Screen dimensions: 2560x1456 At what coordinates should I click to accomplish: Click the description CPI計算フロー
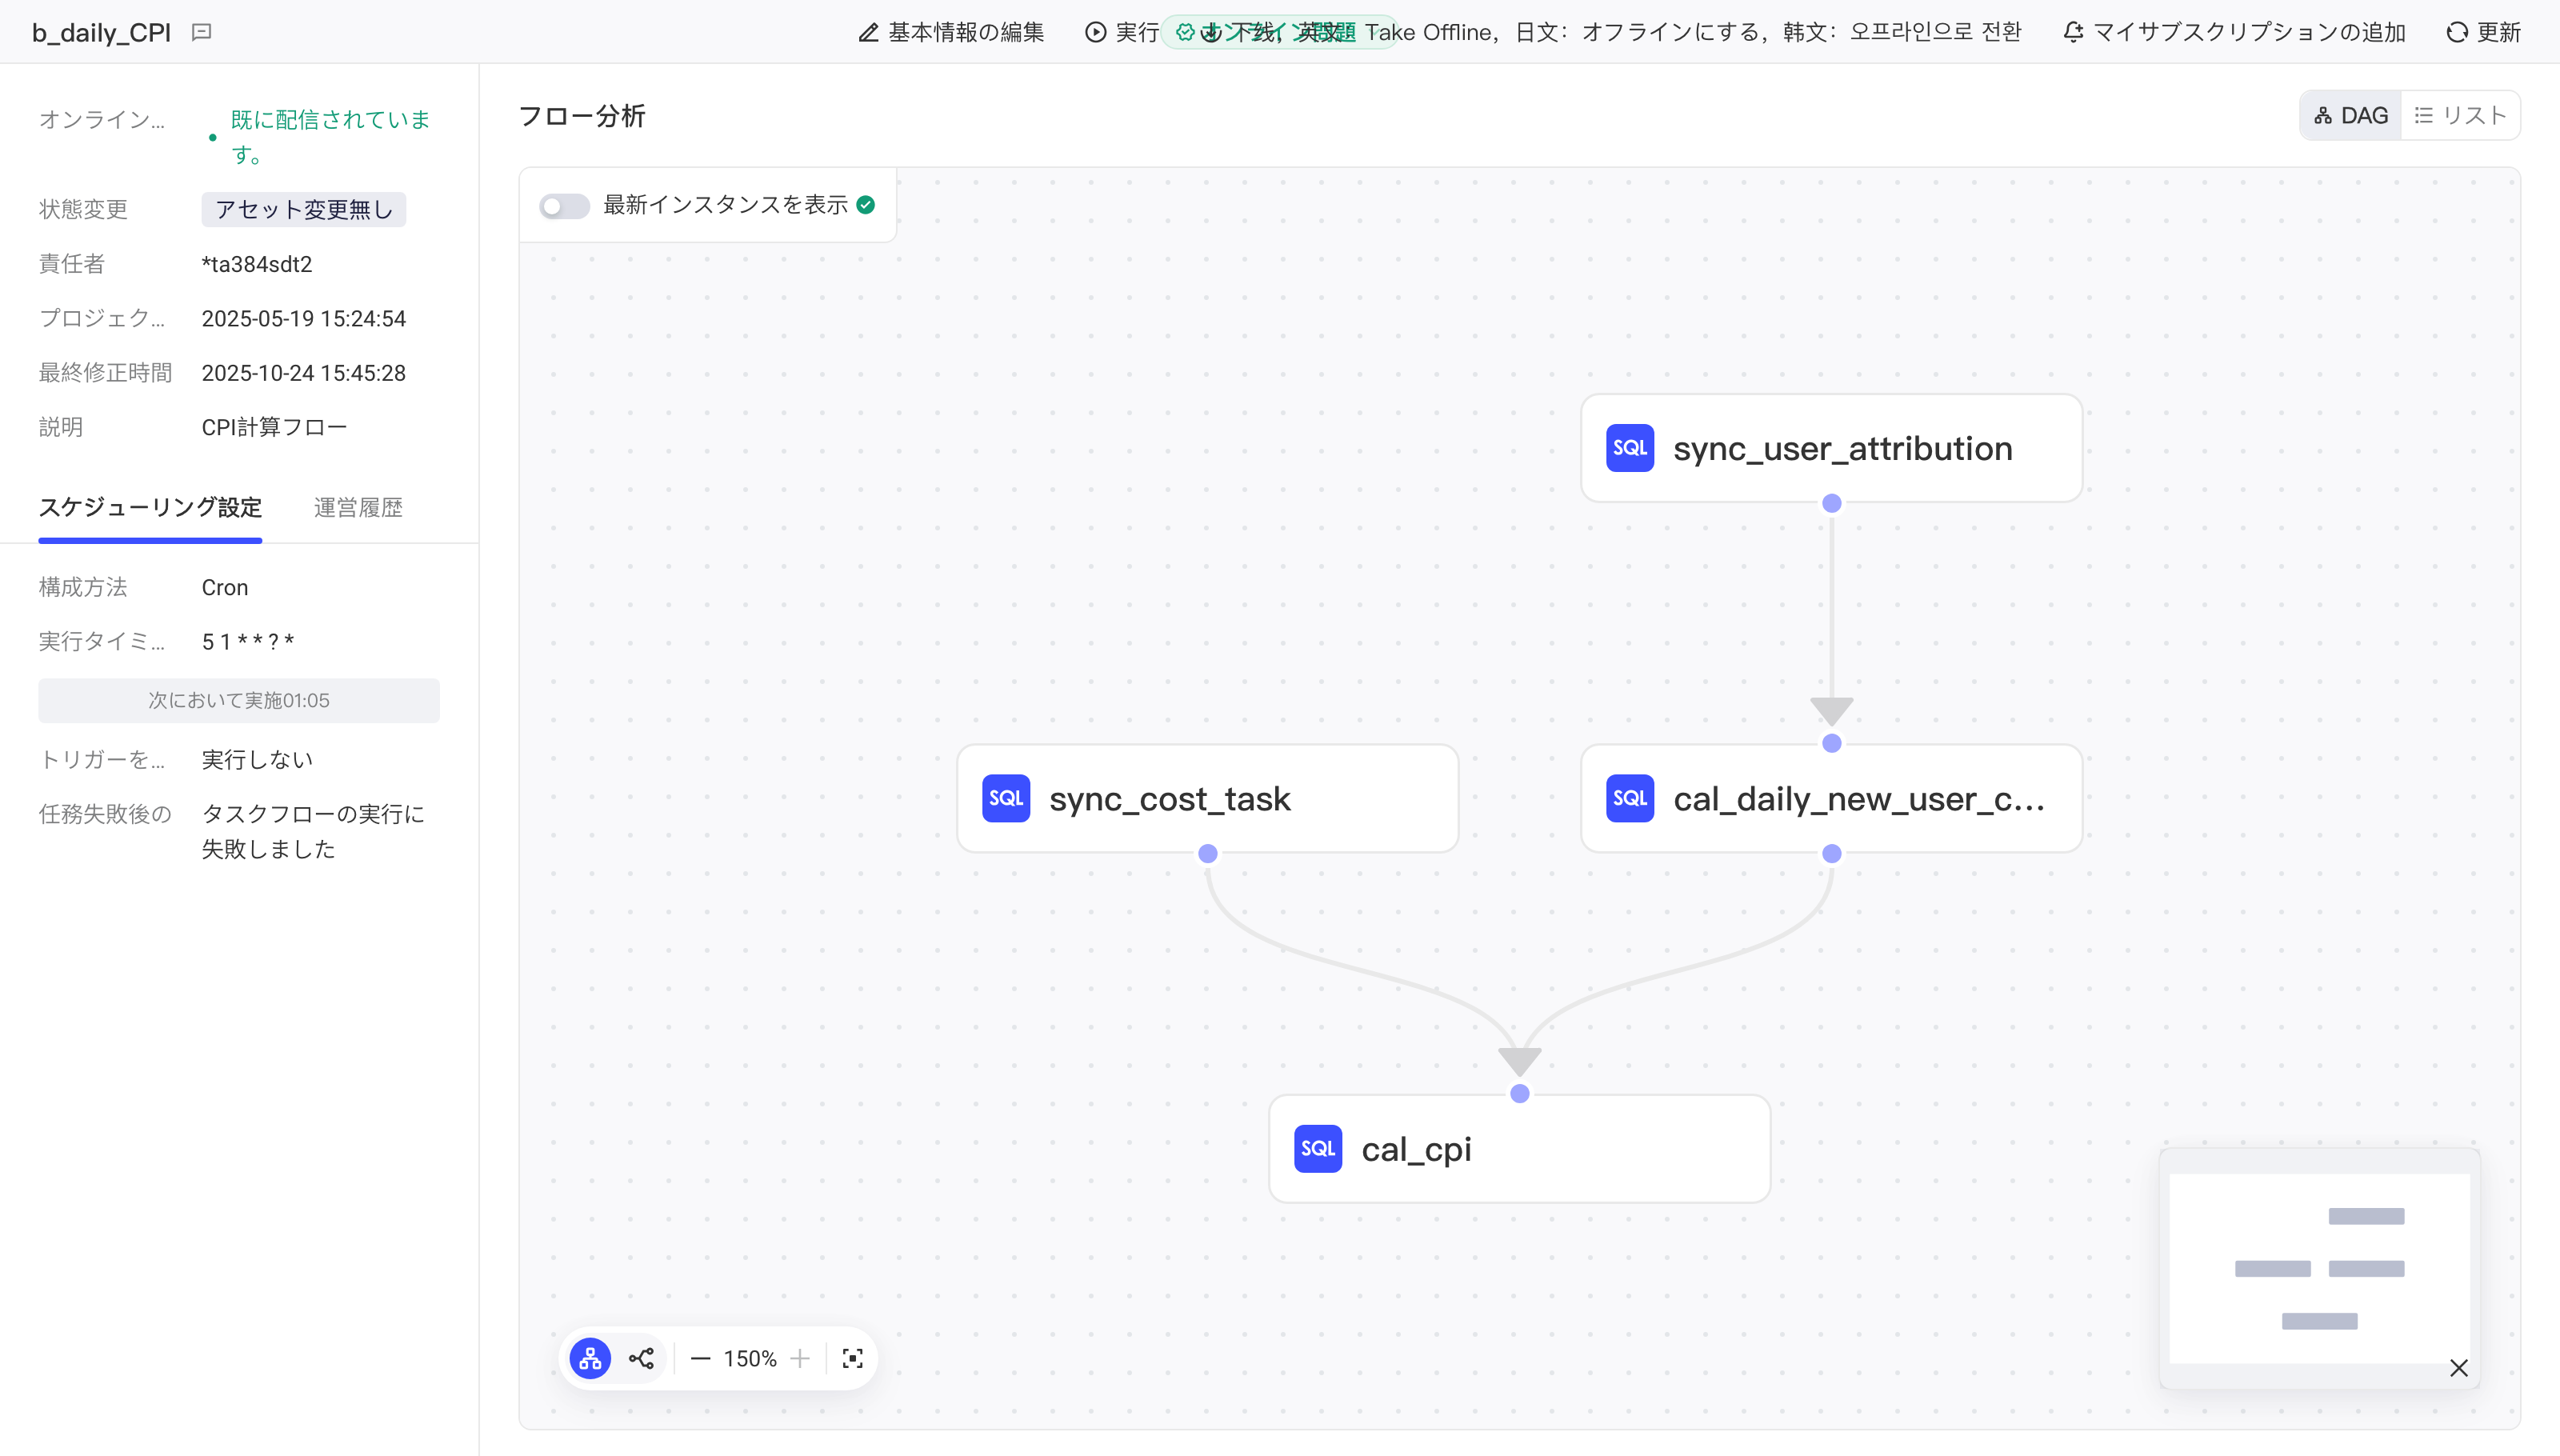274,427
